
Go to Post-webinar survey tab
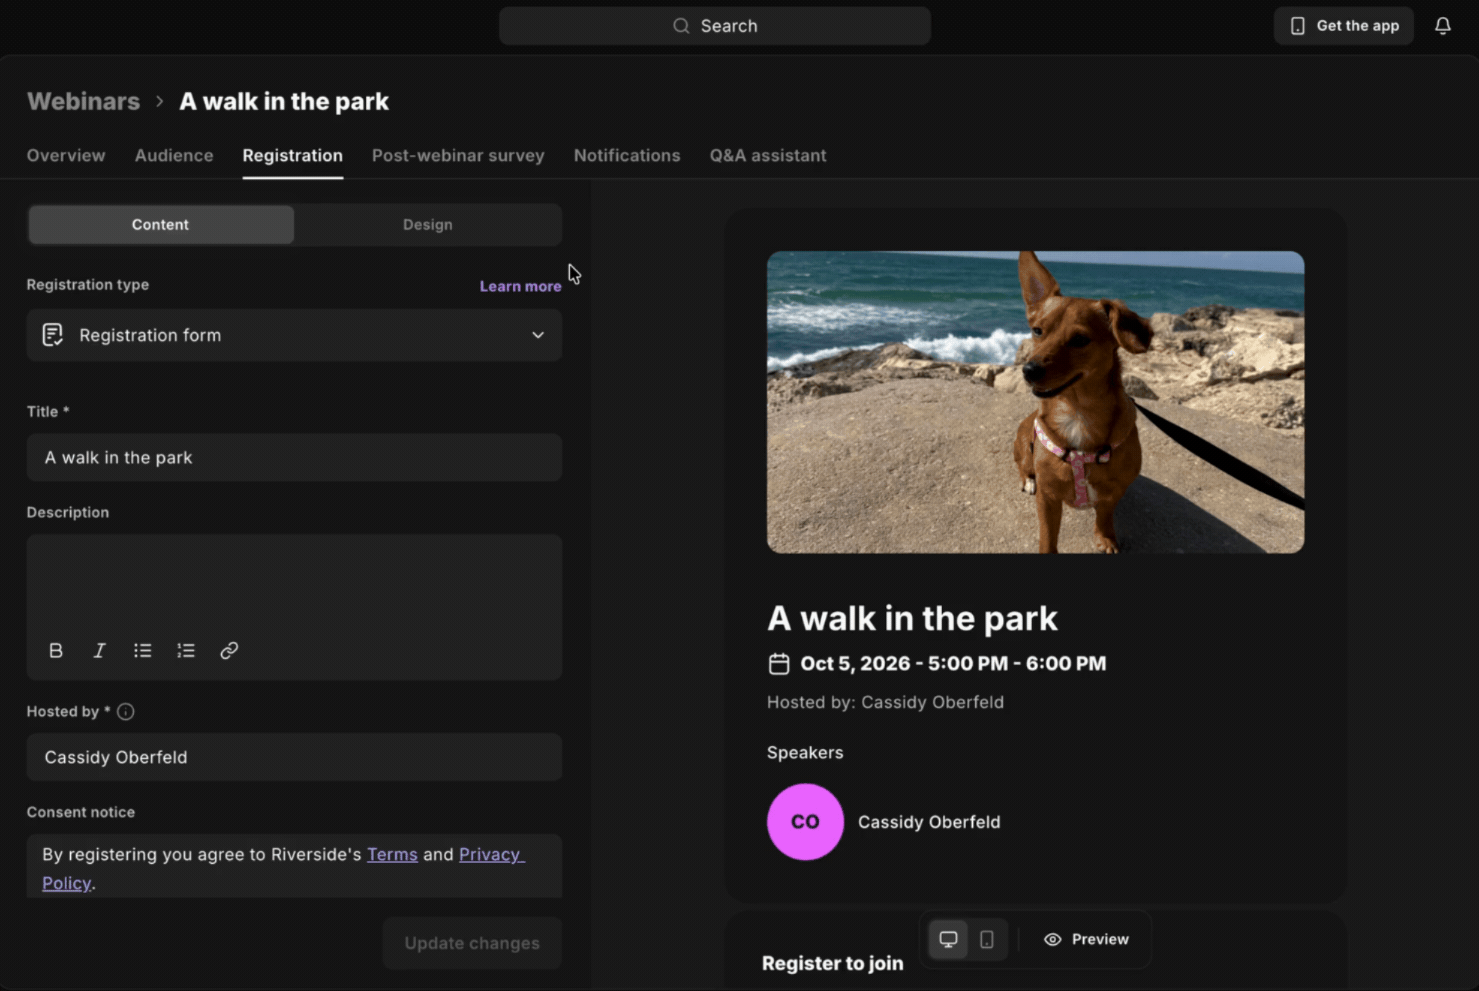click(458, 156)
